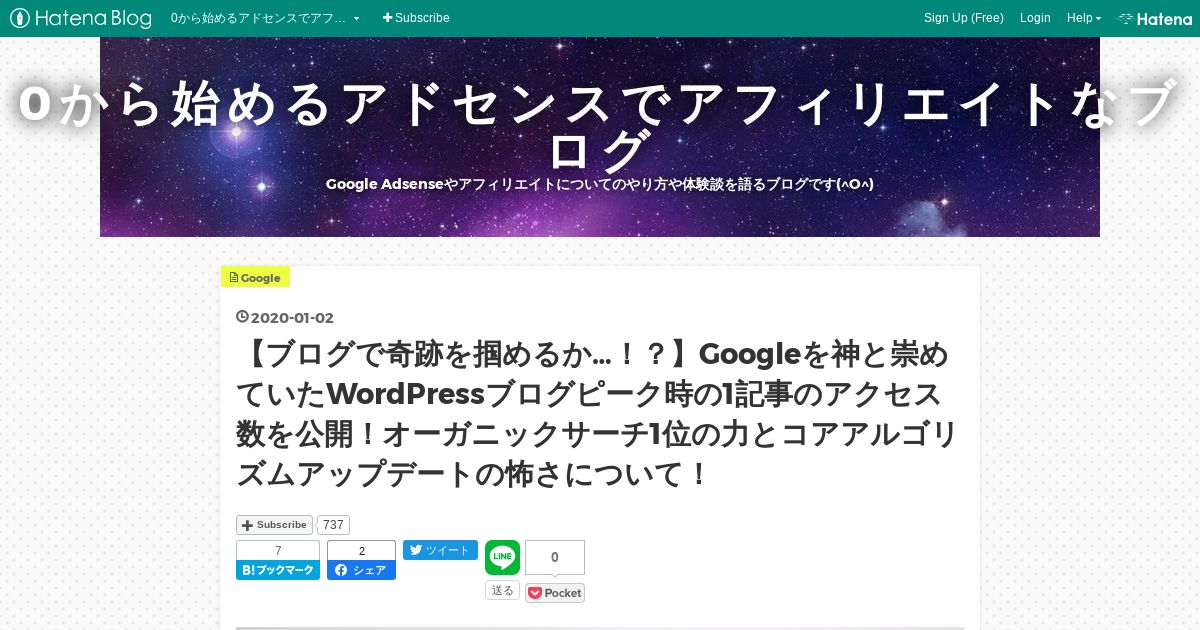Open the Login link
This screenshot has height=630, width=1200.
click(x=1035, y=18)
